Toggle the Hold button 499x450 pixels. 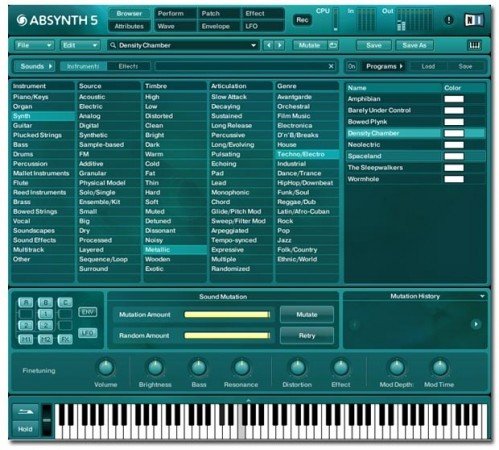(25, 429)
